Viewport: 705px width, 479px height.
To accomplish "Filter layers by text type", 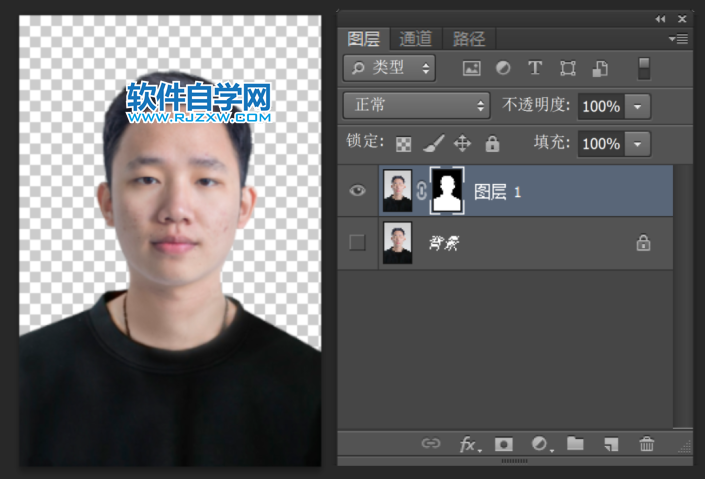I will click(x=535, y=68).
